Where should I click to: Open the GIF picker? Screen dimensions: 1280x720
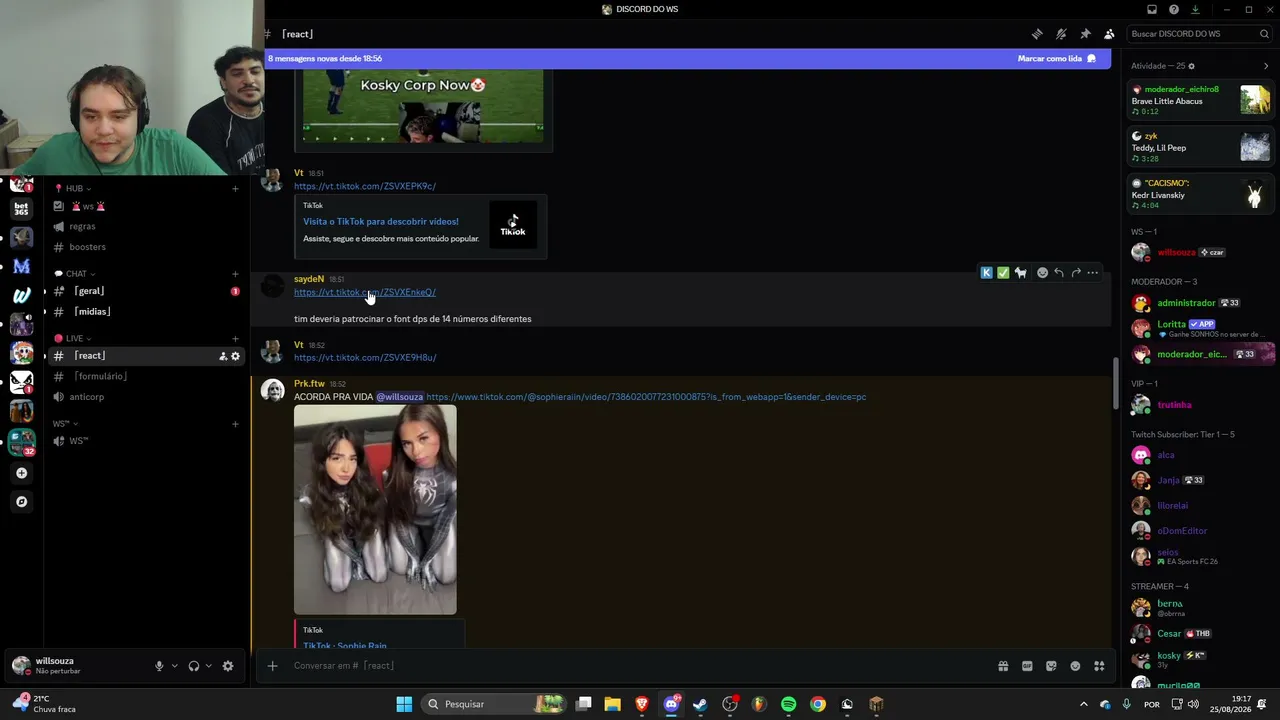pyautogui.click(x=1027, y=666)
